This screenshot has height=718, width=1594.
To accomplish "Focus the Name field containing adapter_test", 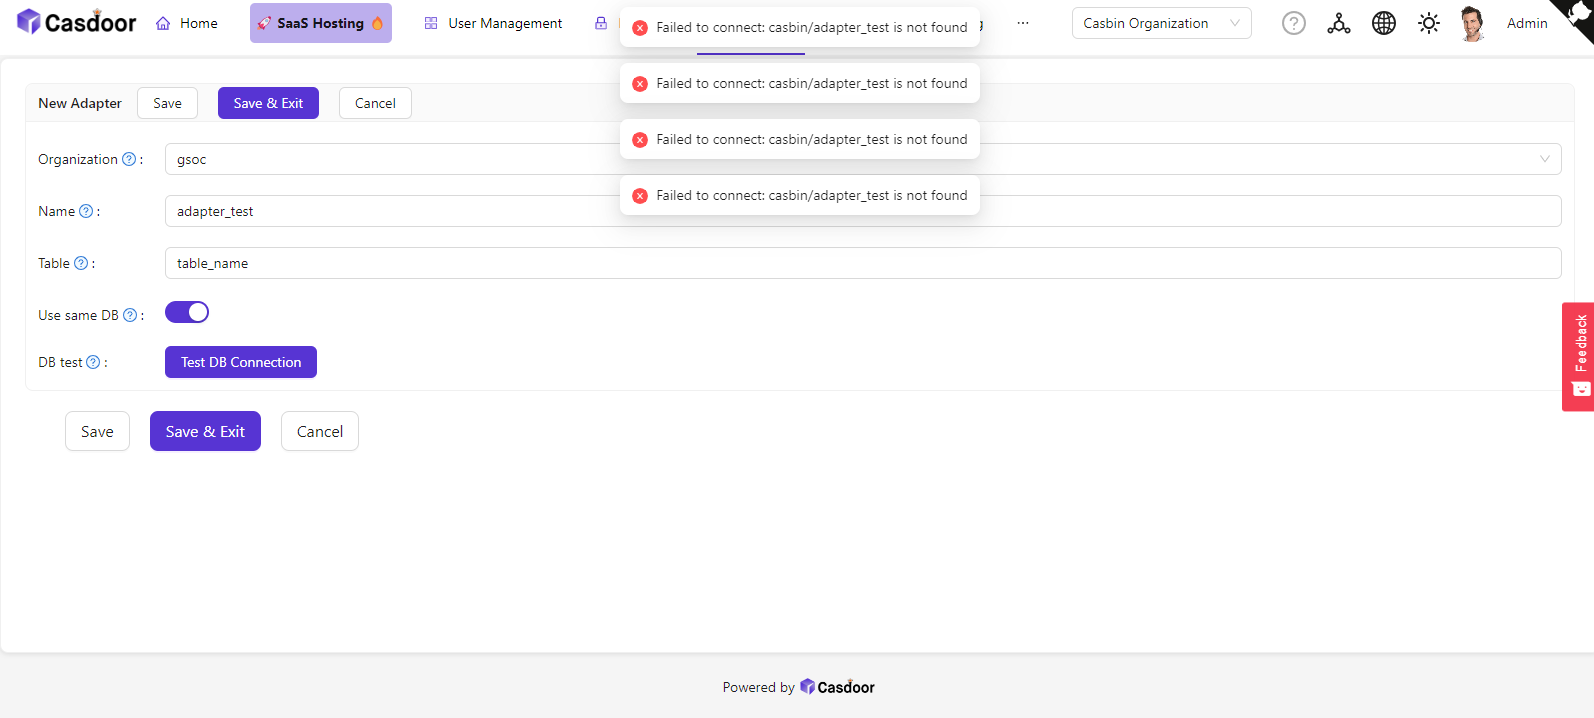I will point(863,211).
